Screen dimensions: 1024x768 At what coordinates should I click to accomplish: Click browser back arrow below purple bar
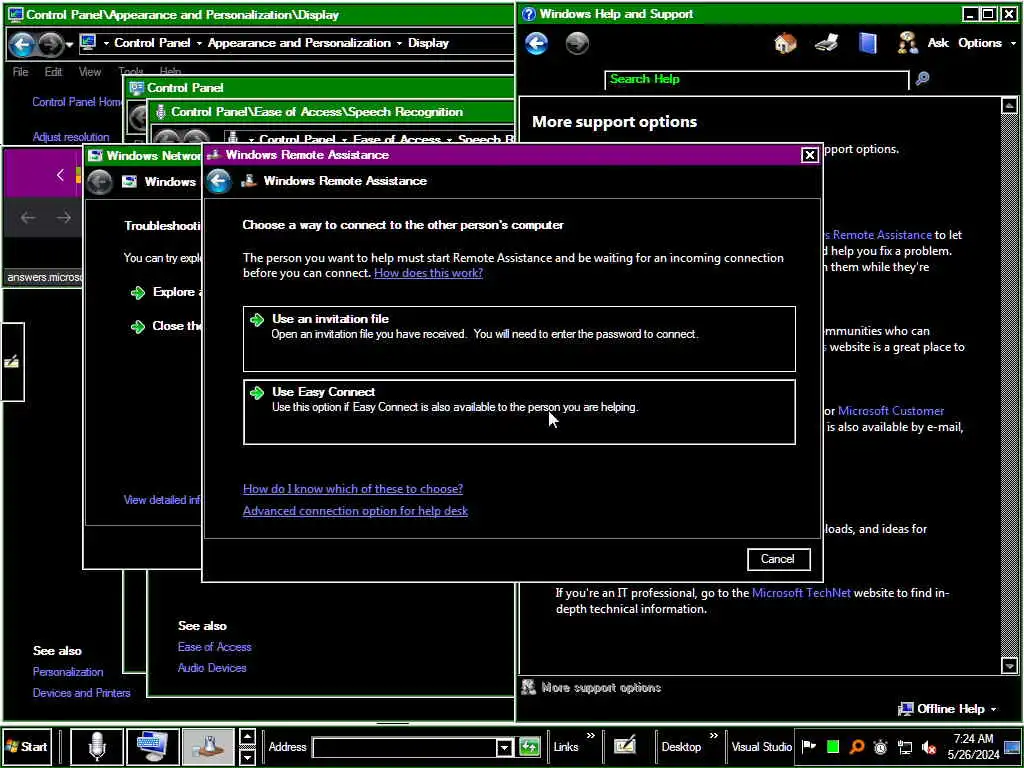[x=27, y=217]
